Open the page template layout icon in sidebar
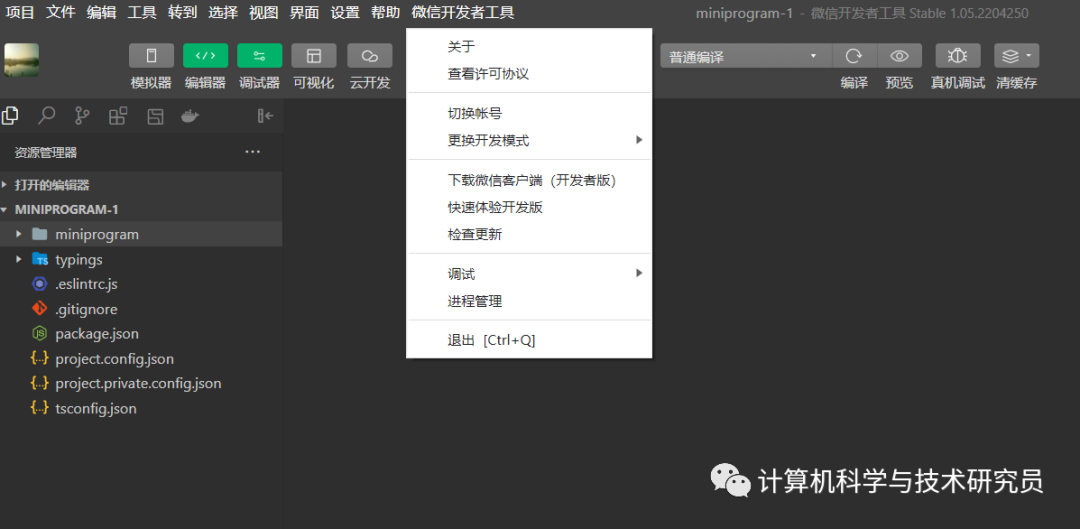 coord(155,116)
